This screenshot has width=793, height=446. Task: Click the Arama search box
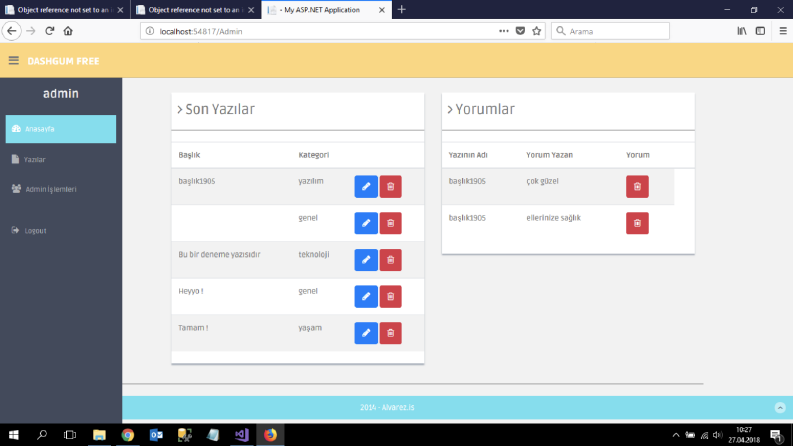pos(610,31)
